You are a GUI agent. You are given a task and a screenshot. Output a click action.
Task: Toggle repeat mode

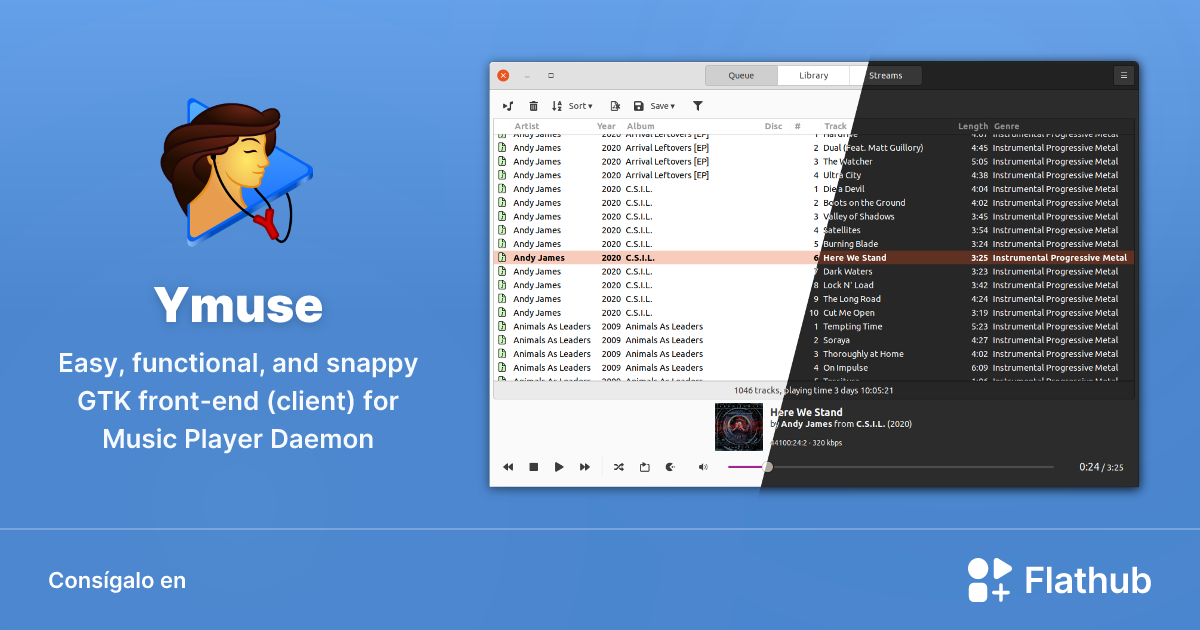(x=645, y=466)
